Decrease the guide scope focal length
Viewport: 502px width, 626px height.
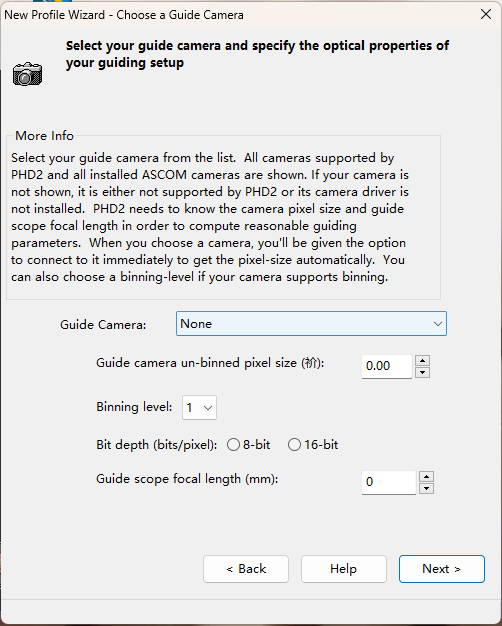coord(427,488)
